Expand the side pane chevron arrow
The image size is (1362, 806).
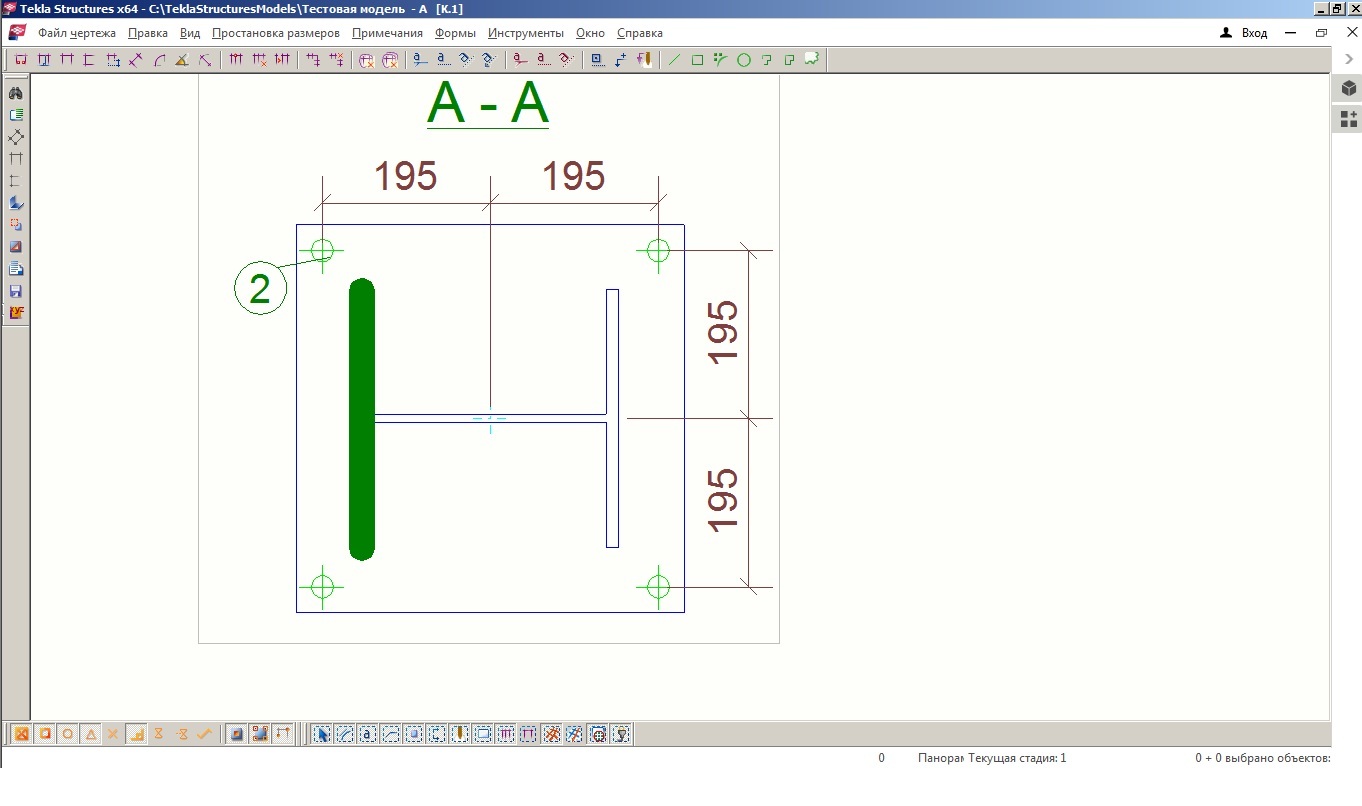coord(1349,60)
